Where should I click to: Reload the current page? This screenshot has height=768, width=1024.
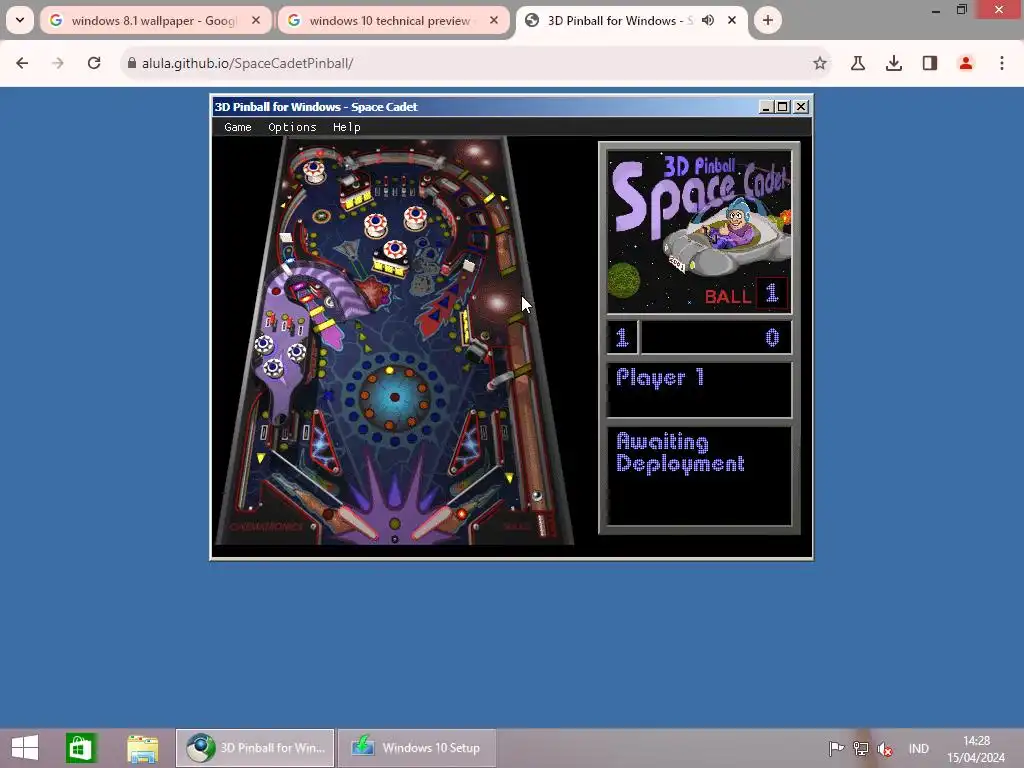point(94,63)
